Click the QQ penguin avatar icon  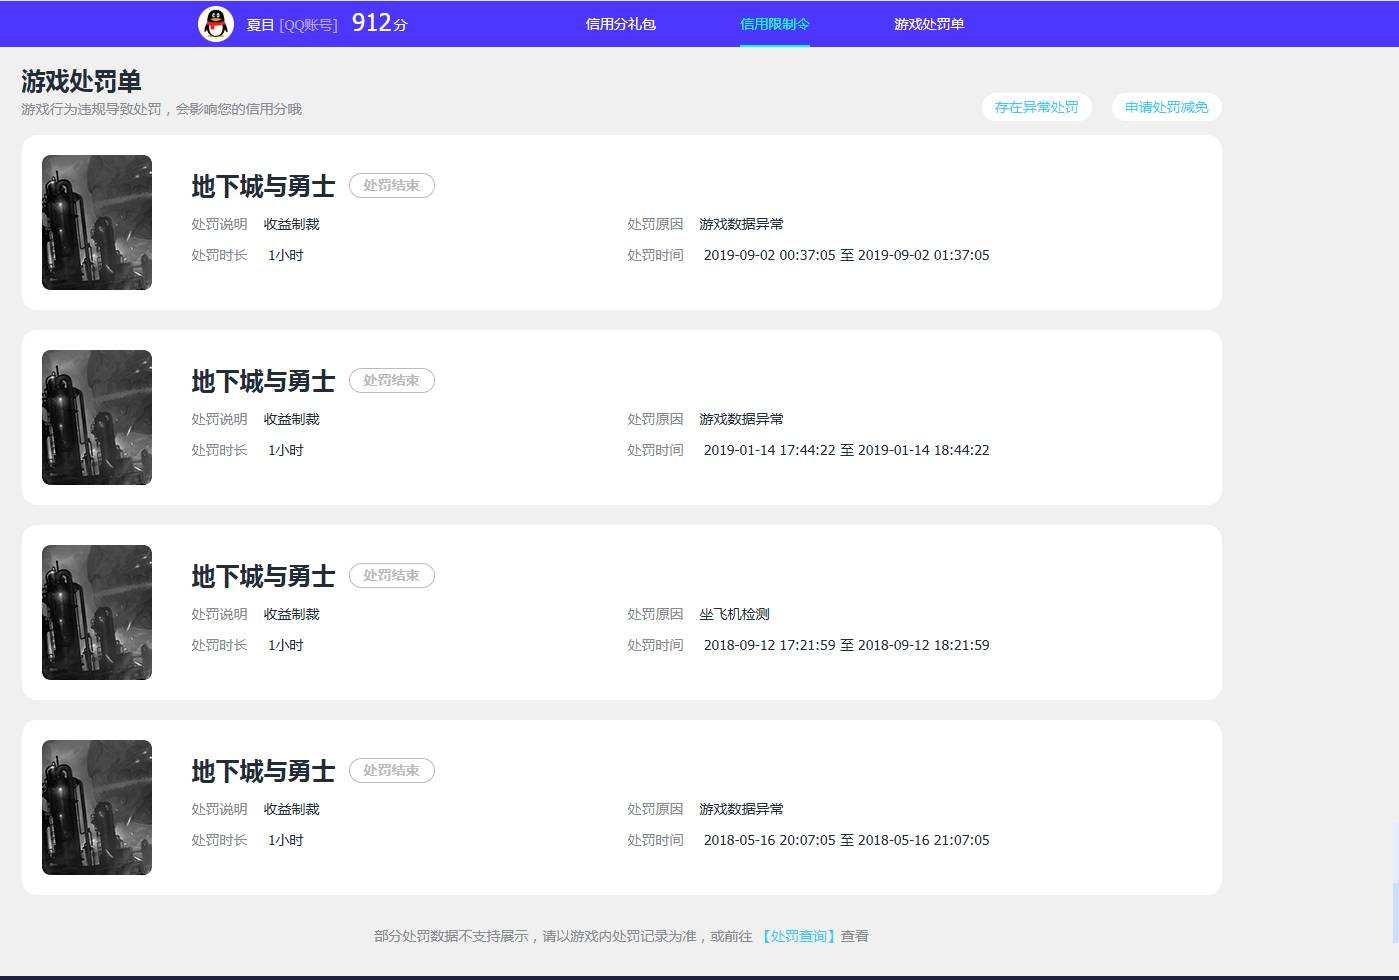[x=216, y=24]
